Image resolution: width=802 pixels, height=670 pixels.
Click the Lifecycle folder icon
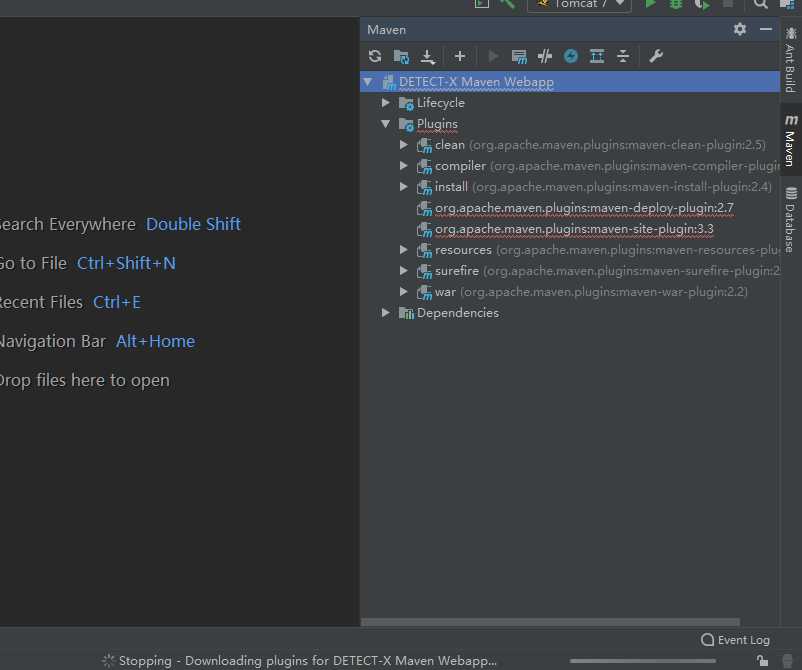(406, 103)
